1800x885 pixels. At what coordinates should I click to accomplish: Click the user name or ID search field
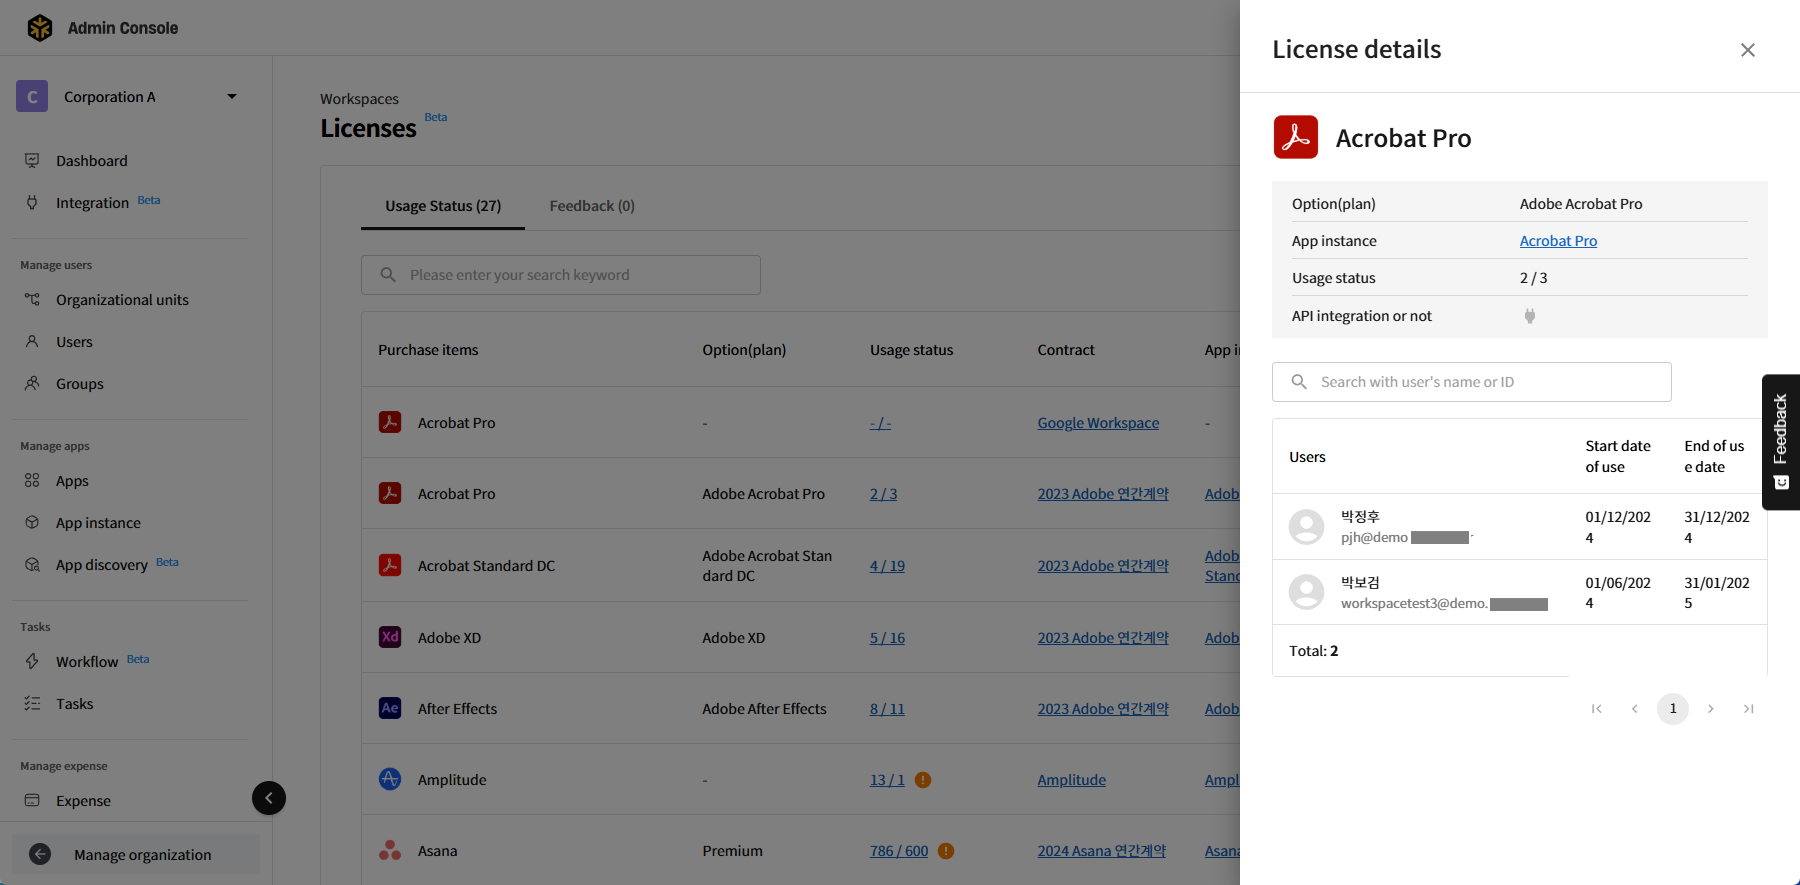1471,382
